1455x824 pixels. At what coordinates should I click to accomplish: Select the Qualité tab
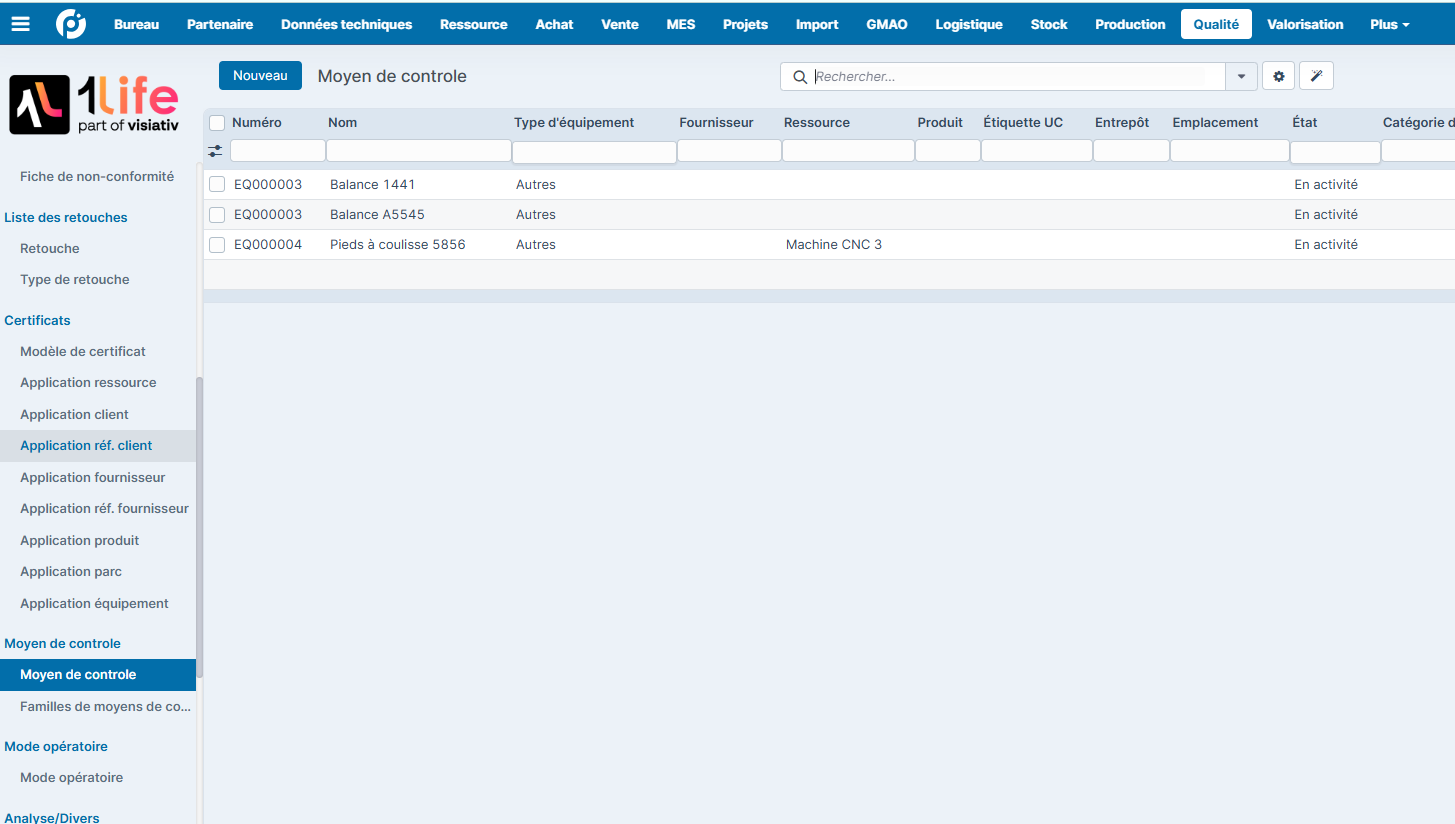pos(1216,24)
